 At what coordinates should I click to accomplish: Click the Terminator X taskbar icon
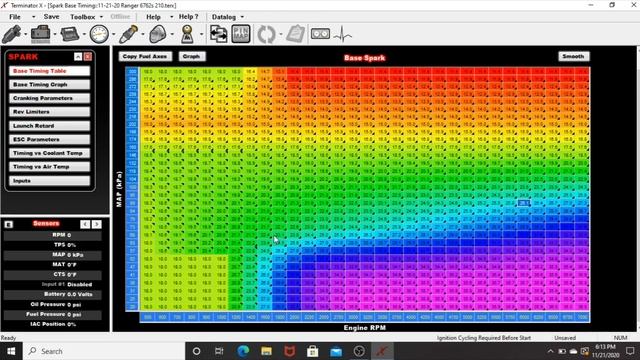[382, 351]
